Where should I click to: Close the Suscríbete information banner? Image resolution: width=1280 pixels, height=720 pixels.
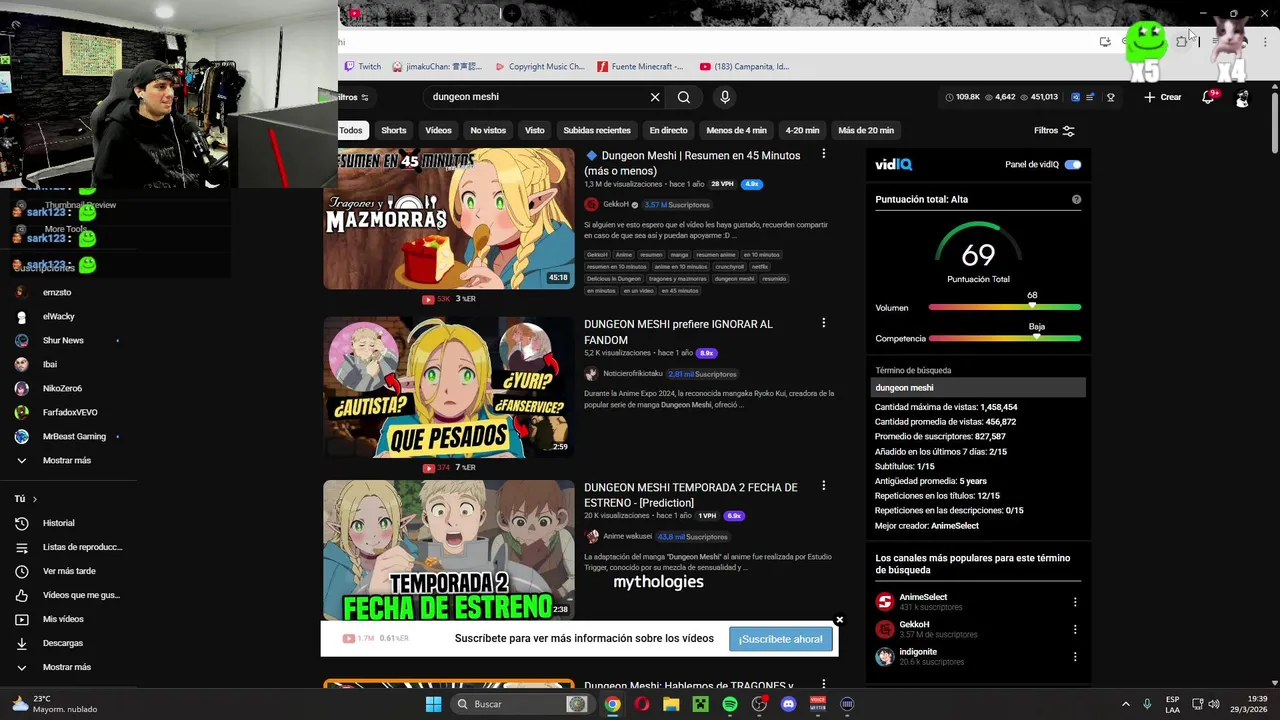pyautogui.click(x=839, y=620)
